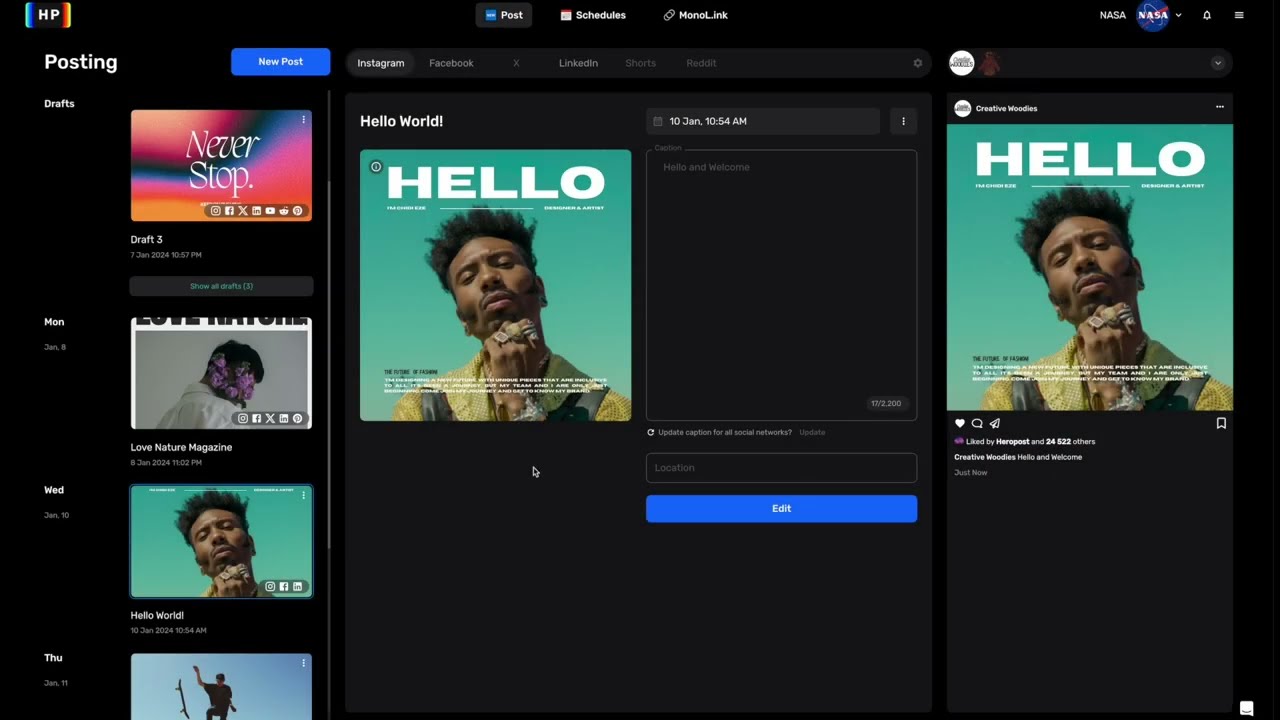Click X icon on Love Nature Magazine thumbnail
Image resolution: width=1280 pixels, height=720 pixels.
pos(270,418)
